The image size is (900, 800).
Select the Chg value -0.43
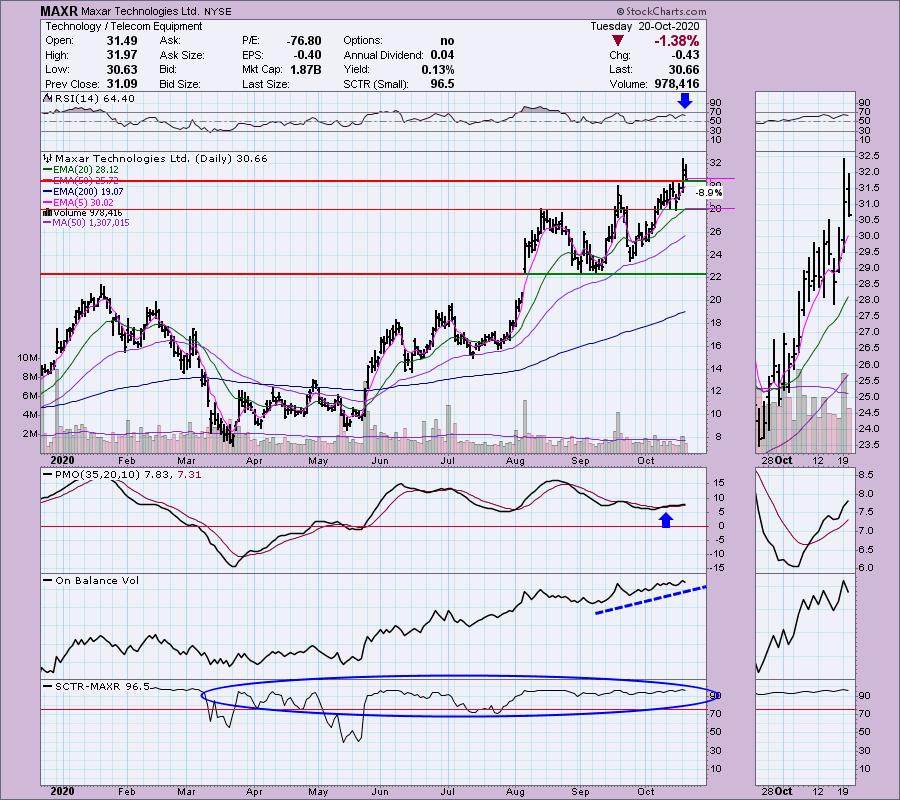(x=685, y=55)
